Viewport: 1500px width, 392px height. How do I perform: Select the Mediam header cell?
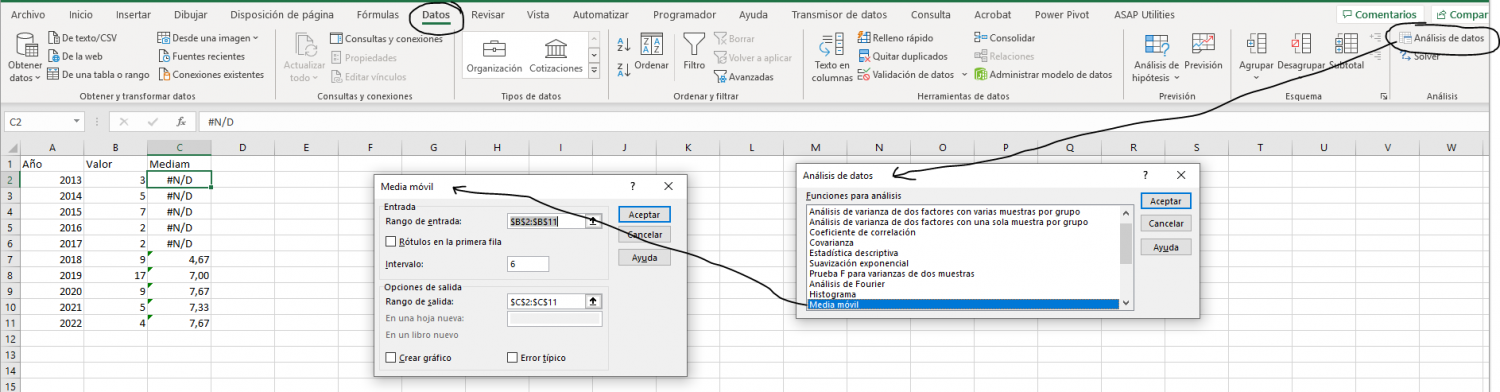click(x=179, y=164)
